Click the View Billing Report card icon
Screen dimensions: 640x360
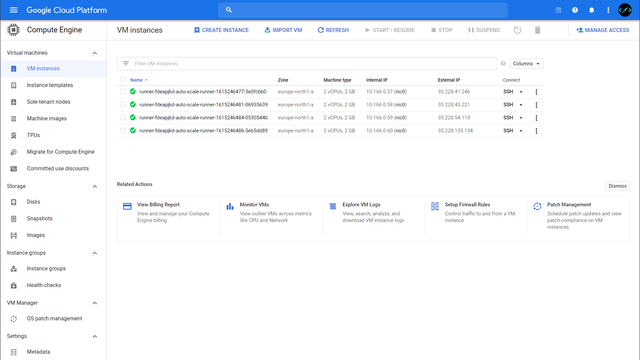point(127,207)
